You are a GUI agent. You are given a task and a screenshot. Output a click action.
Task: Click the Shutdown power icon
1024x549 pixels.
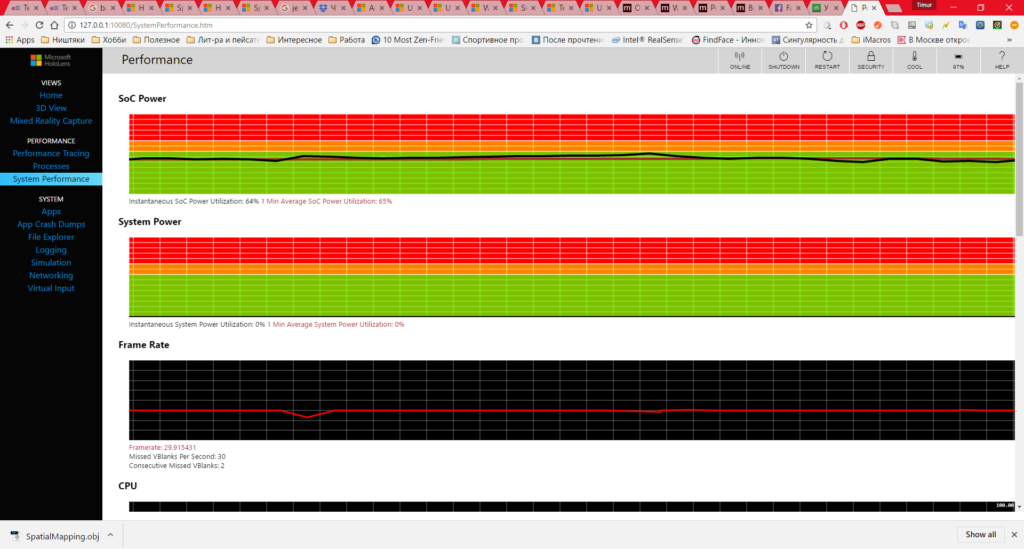pos(783,57)
